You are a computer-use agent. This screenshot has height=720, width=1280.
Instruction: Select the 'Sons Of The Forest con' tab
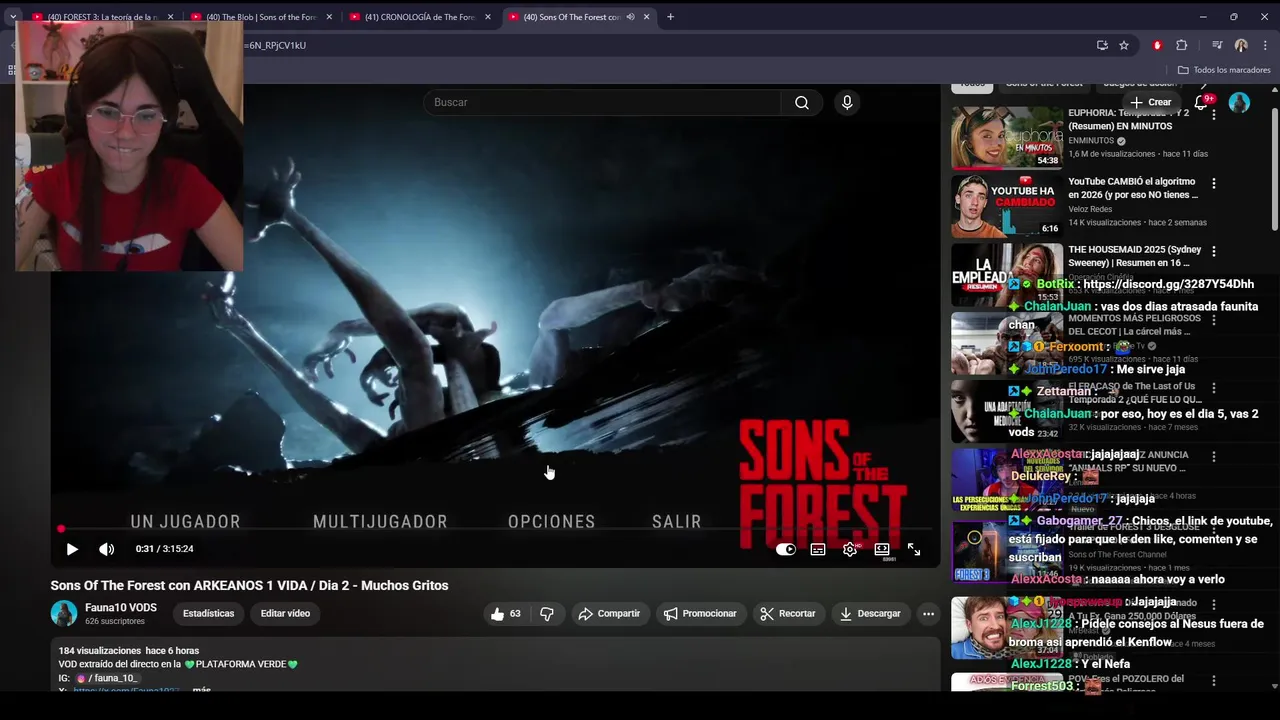click(570, 17)
